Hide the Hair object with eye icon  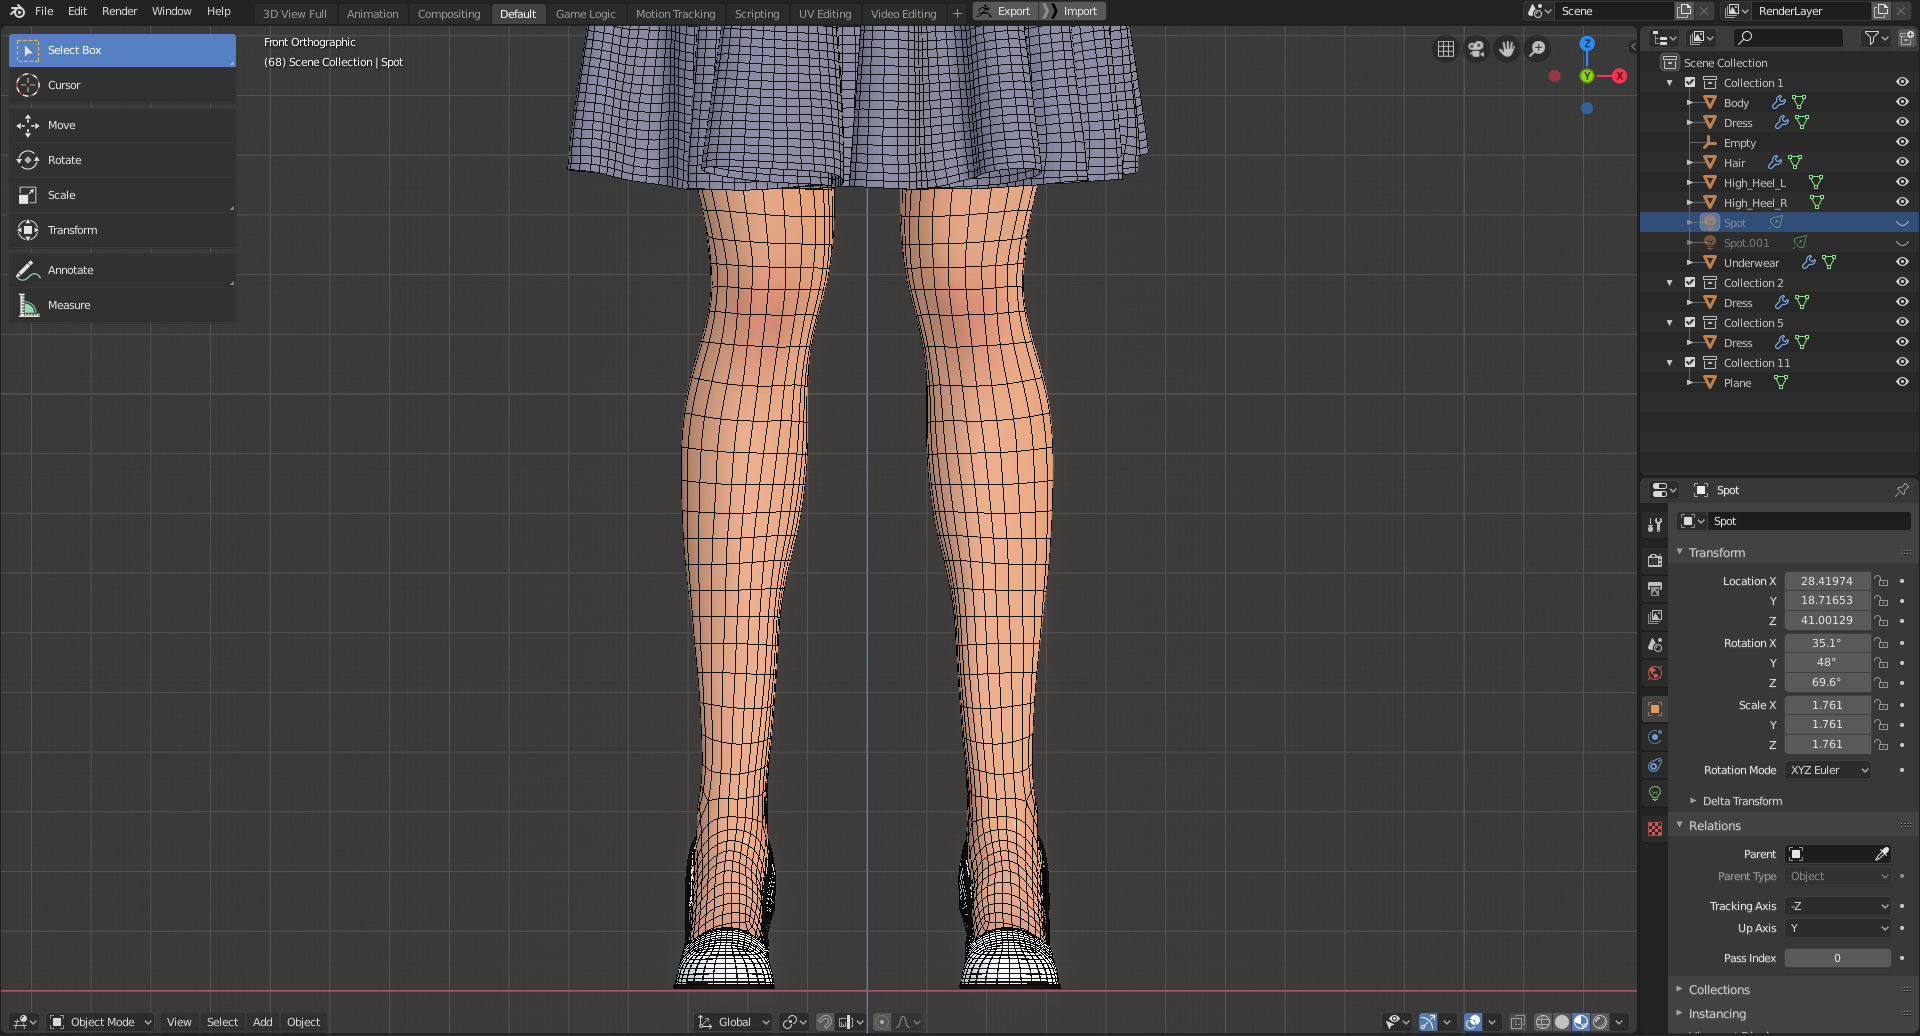(1902, 162)
